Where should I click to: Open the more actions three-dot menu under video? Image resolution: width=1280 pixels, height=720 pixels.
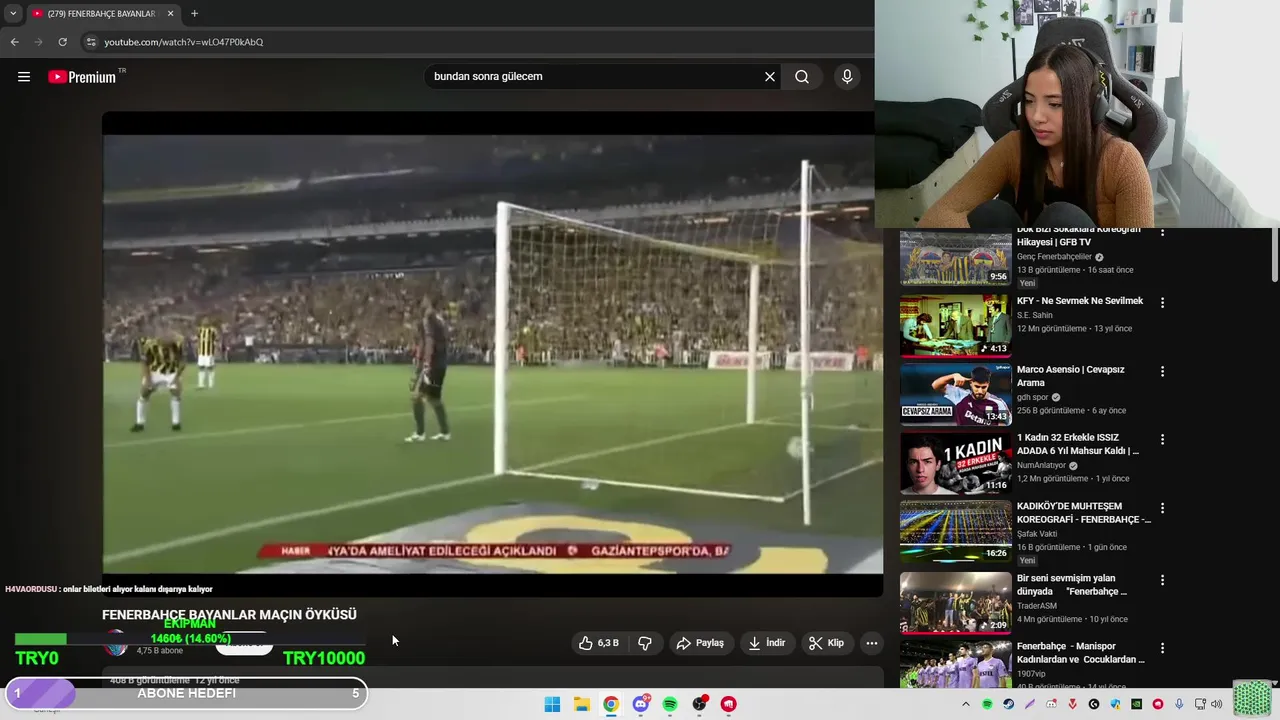(x=872, y=643)
